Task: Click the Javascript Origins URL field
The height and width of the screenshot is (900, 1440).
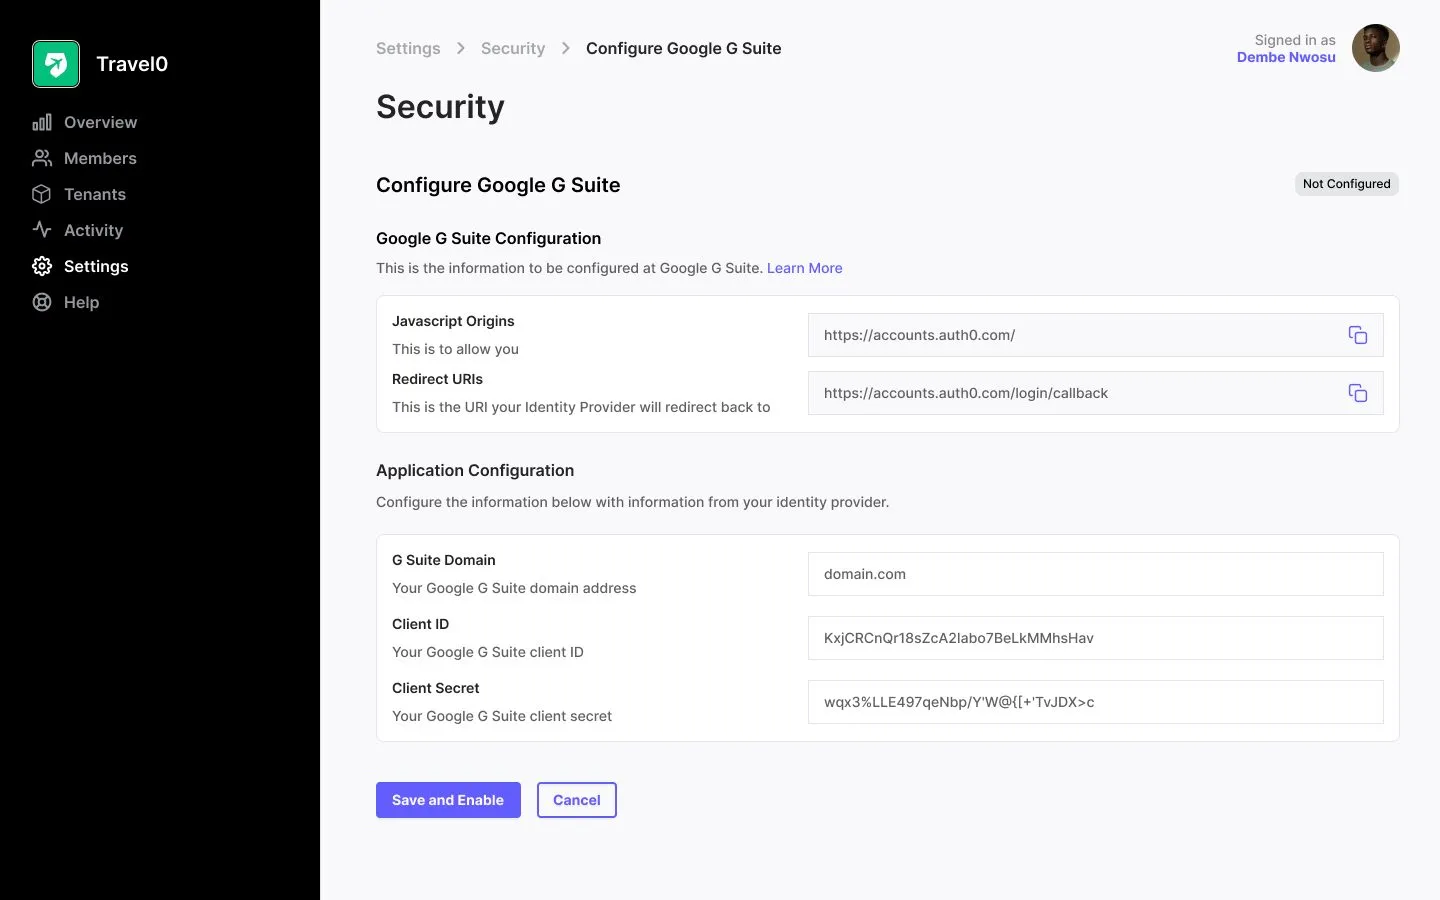Action: pyautogui.click(x=1096, y=335)
